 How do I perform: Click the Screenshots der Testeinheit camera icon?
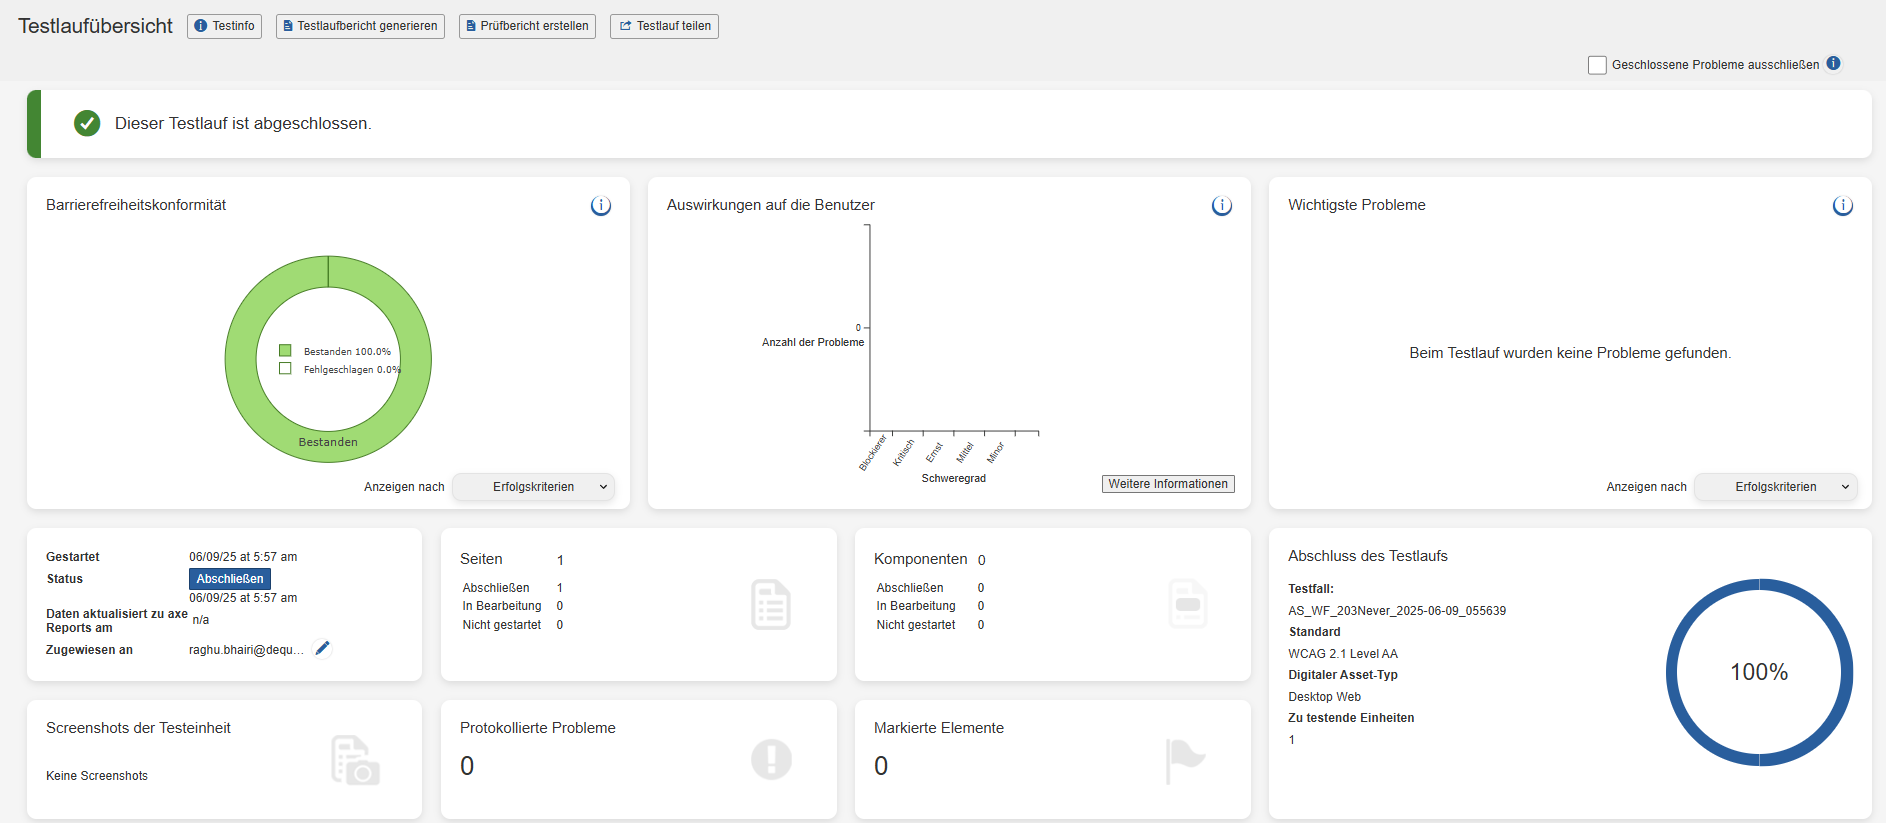tap(355, 761)
